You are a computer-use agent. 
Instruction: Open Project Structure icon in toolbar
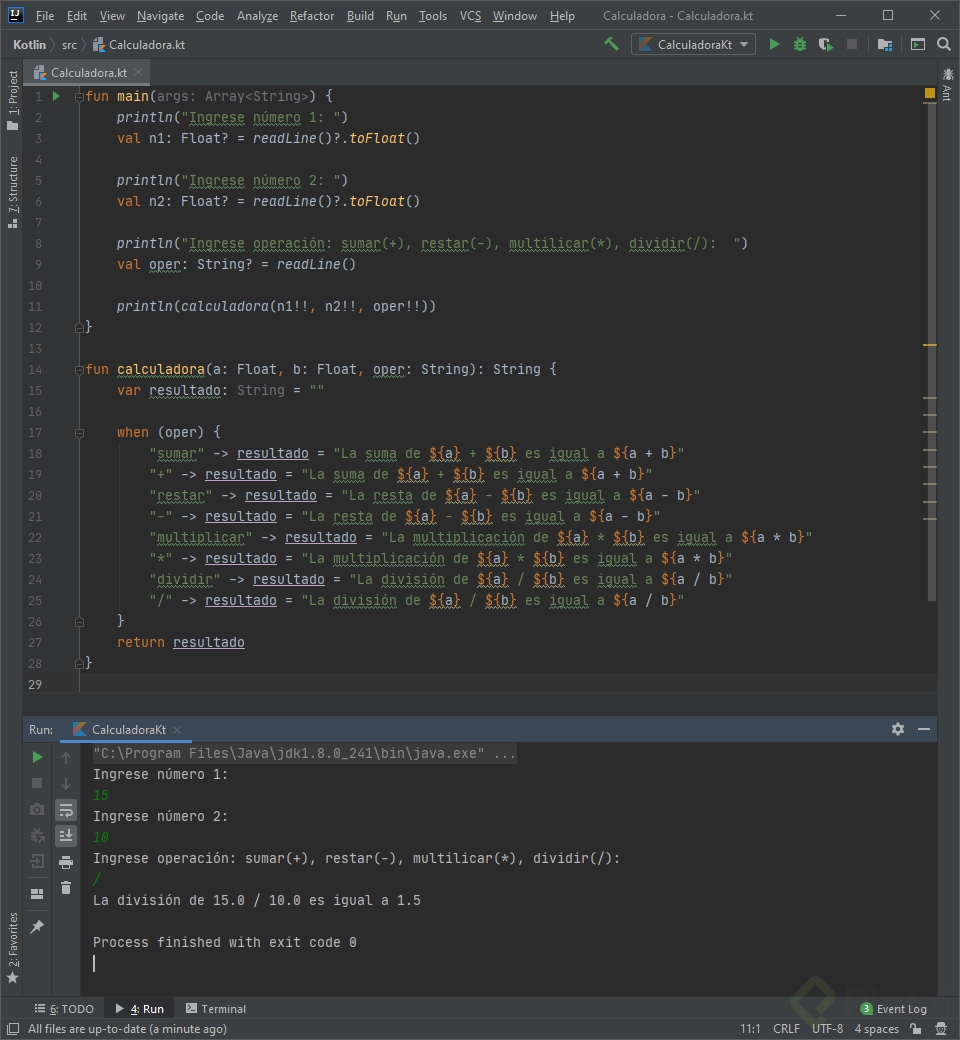[x=884, y=44]
